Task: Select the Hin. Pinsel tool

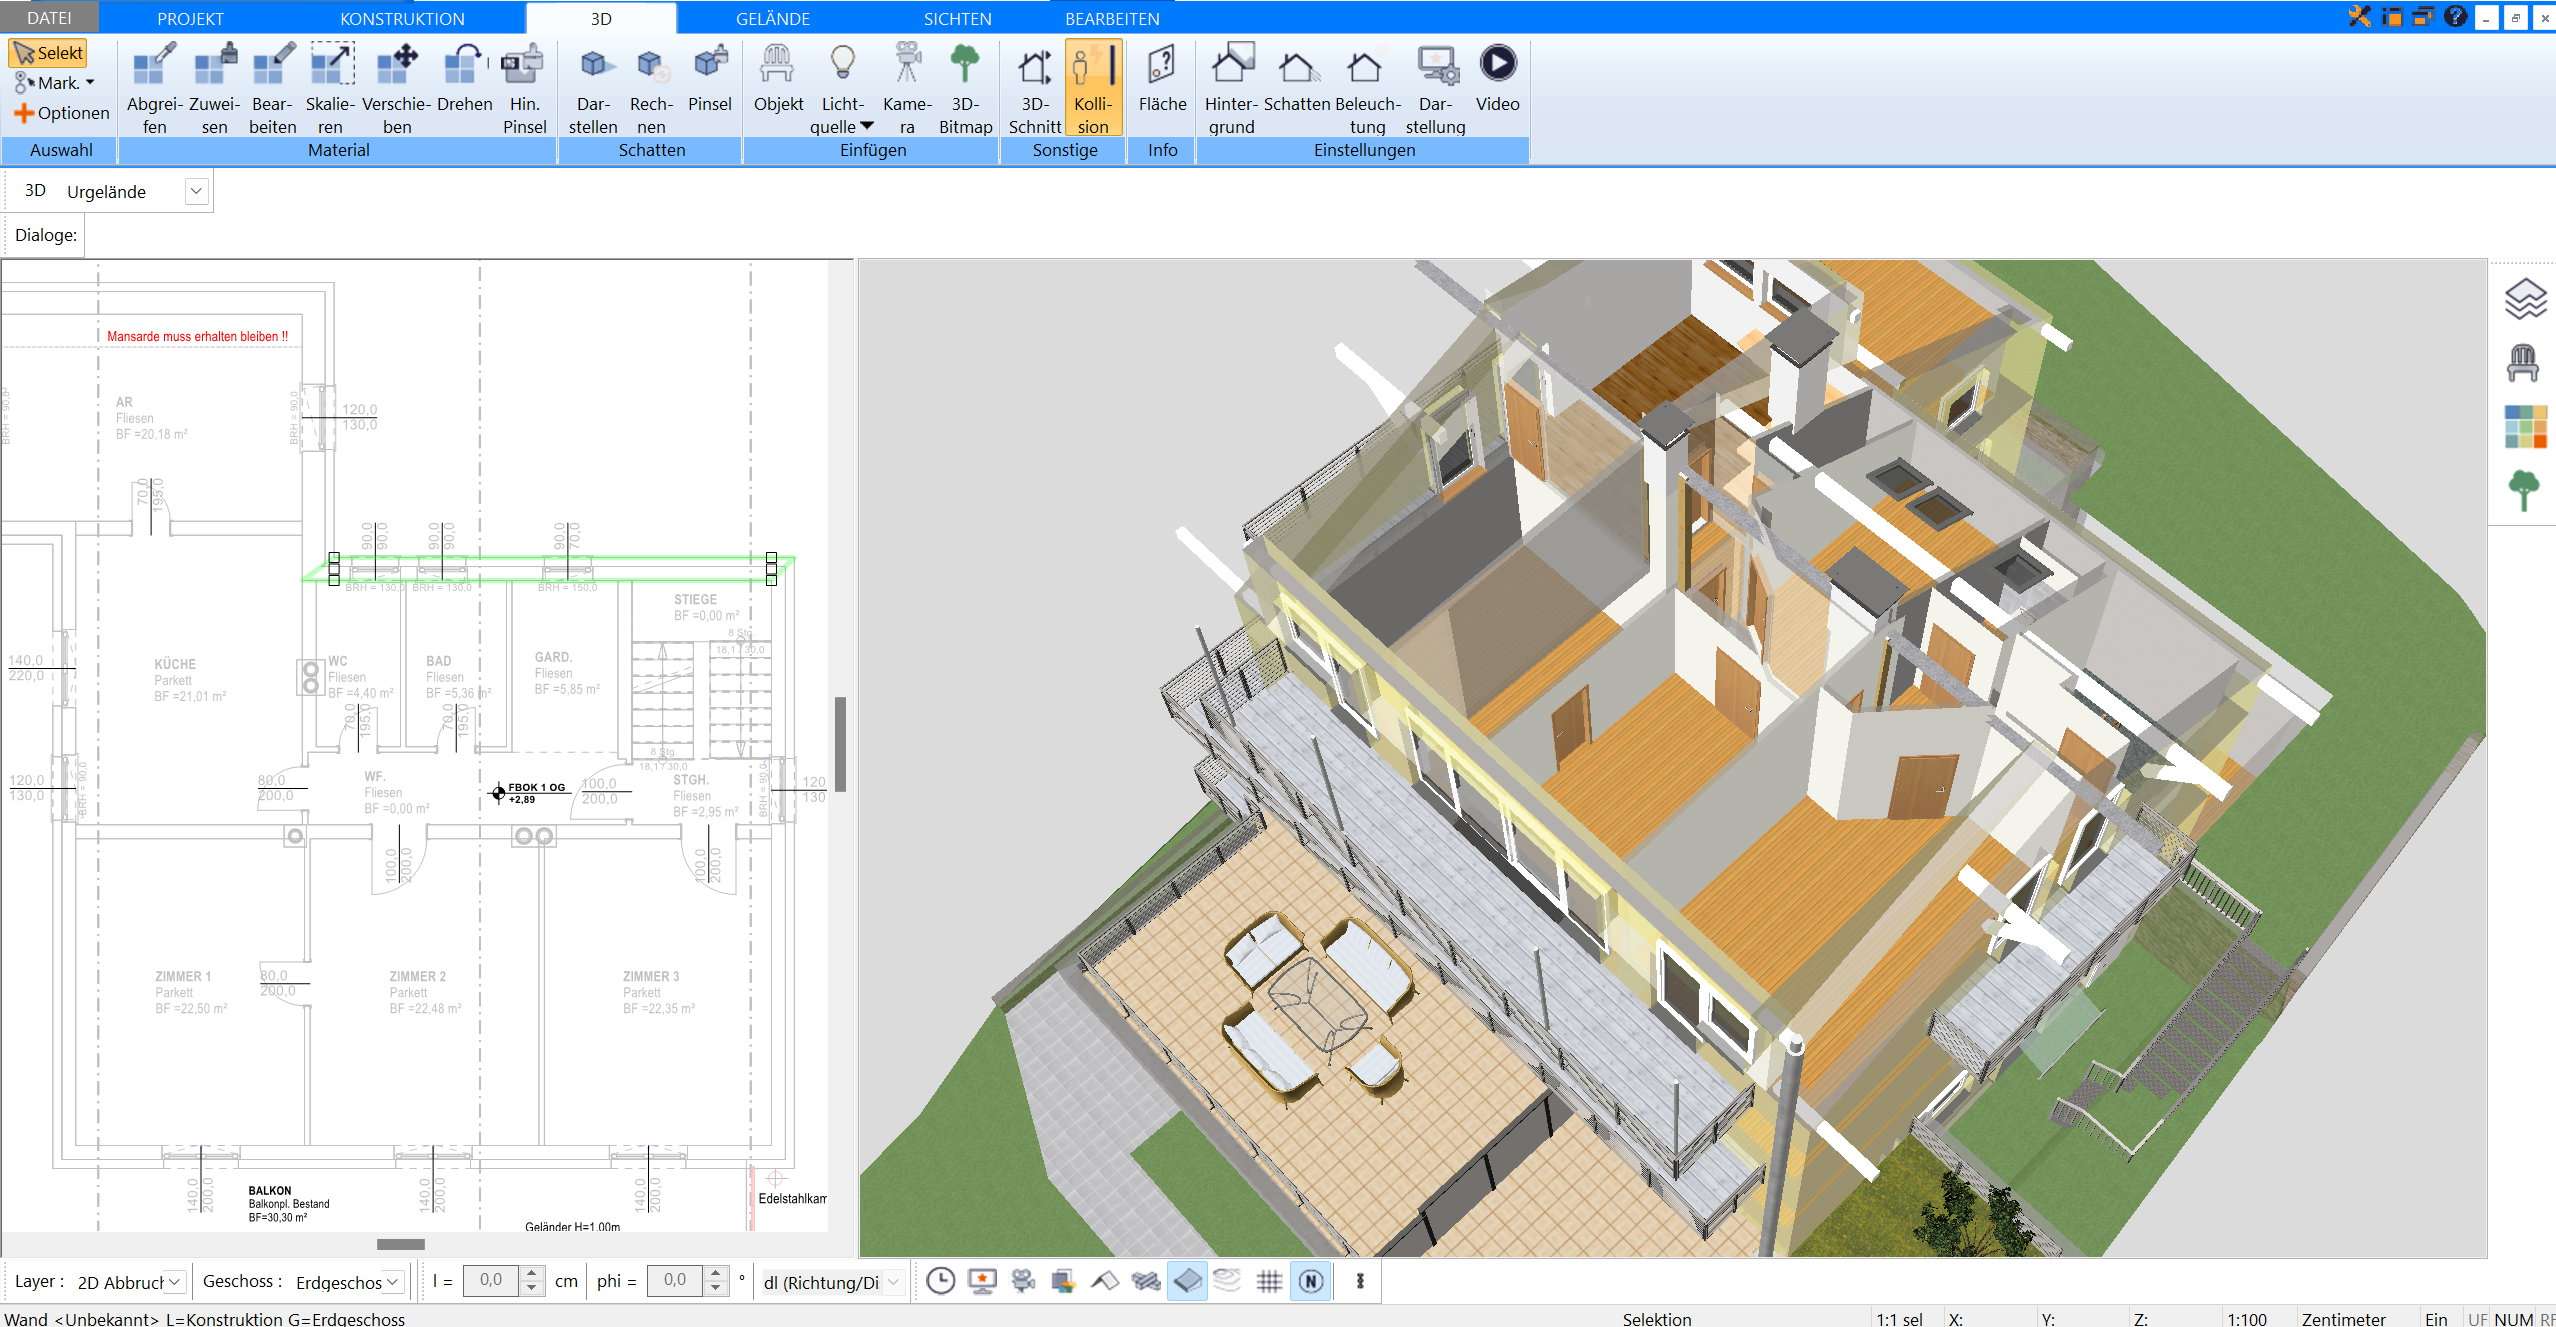Action: tap(524, 88)
